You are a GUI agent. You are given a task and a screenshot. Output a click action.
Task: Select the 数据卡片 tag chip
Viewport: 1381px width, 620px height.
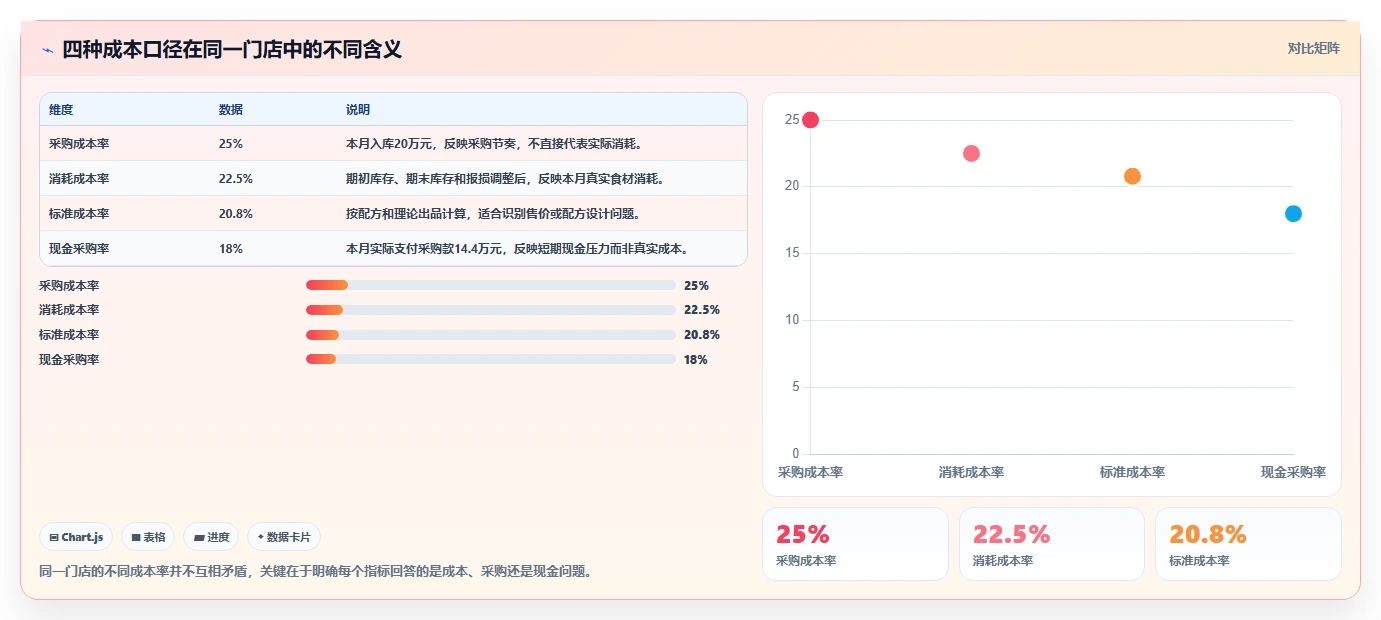284,537
